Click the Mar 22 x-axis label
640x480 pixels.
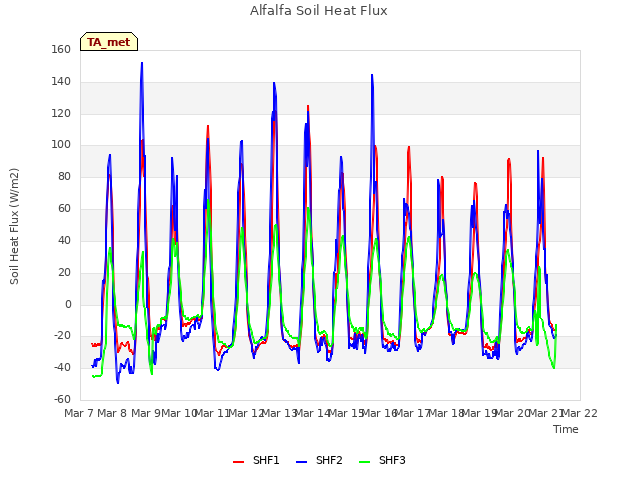(580, 413)
